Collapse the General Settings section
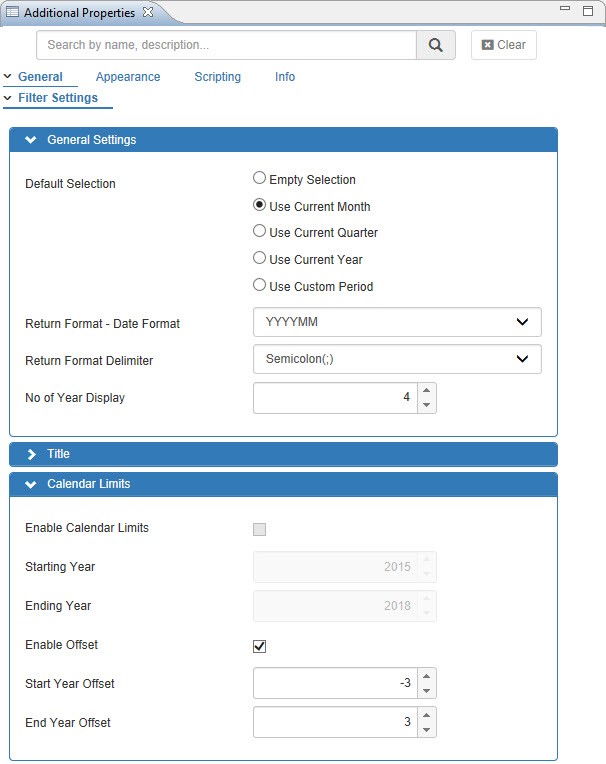 pos(31,140)
